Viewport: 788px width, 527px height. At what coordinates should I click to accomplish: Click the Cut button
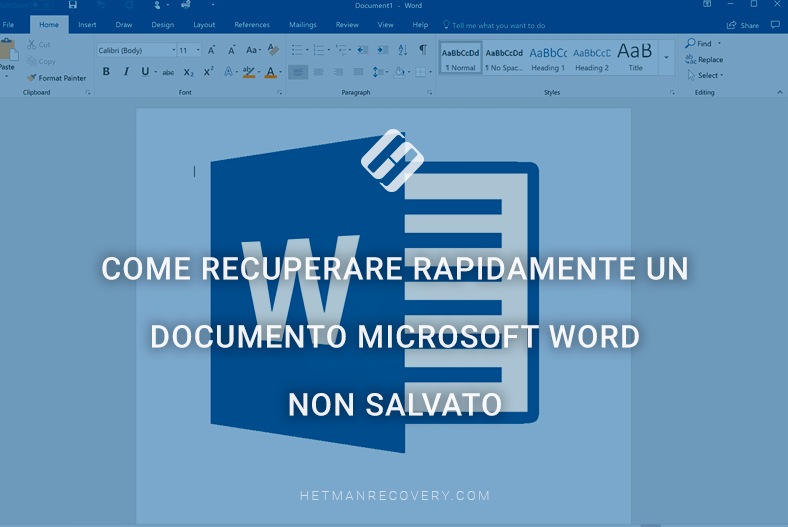point(39,45)
